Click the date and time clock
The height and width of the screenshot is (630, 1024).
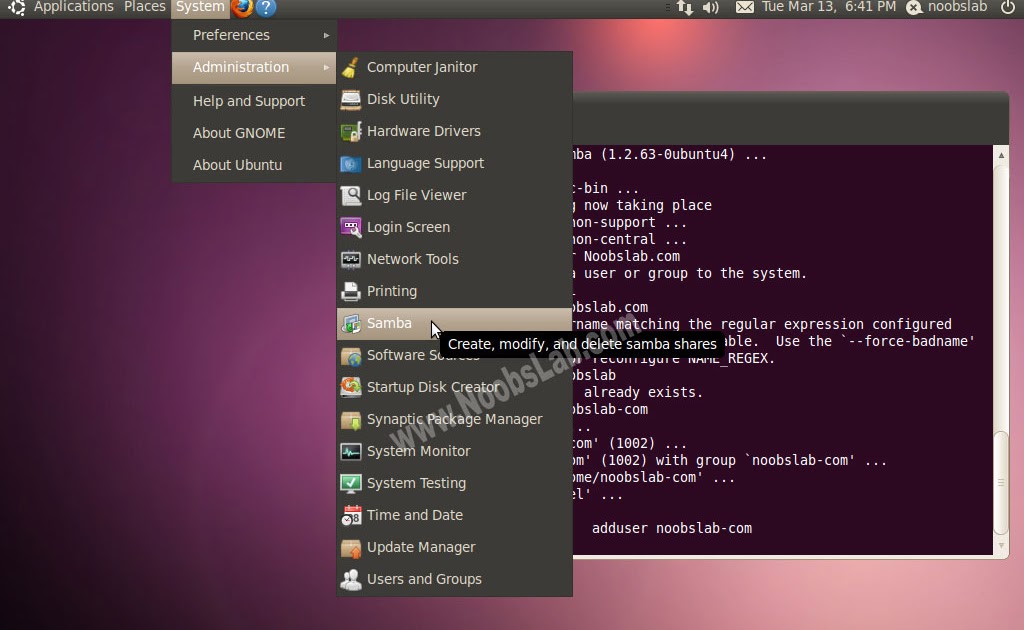pos(829,7)
